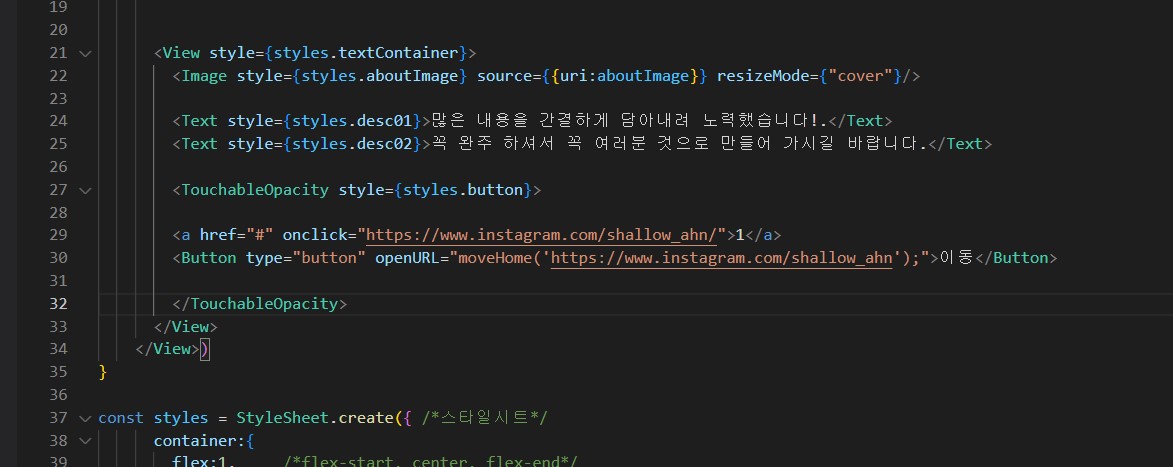
Task: Click the 노력했습니다 text on line 24
Action: tap(759, 121)
